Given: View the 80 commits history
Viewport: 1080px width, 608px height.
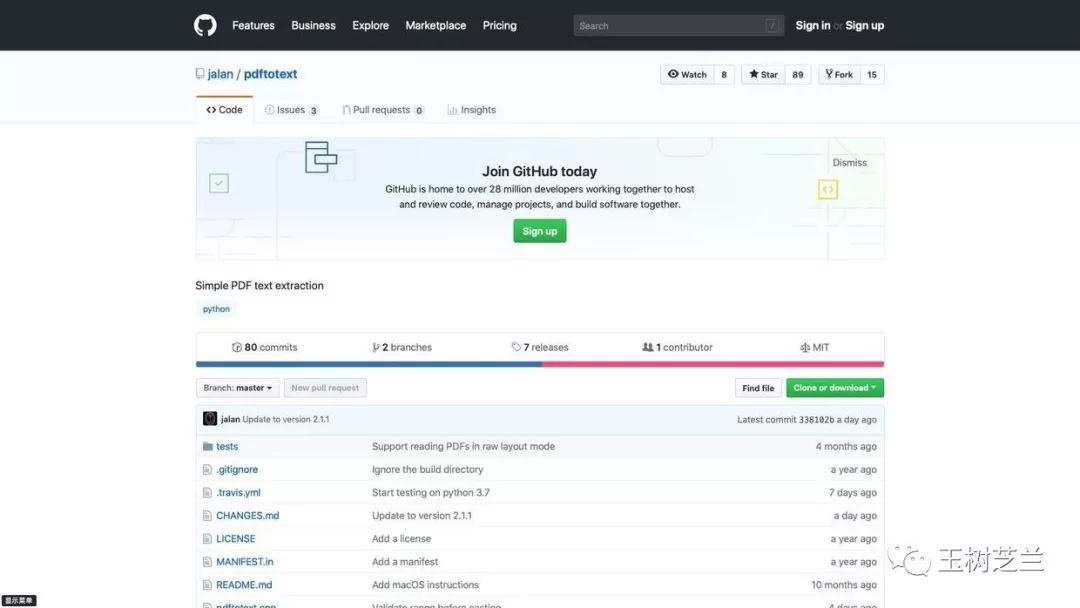Looking at the screenshot, I should tap(264, 347).
